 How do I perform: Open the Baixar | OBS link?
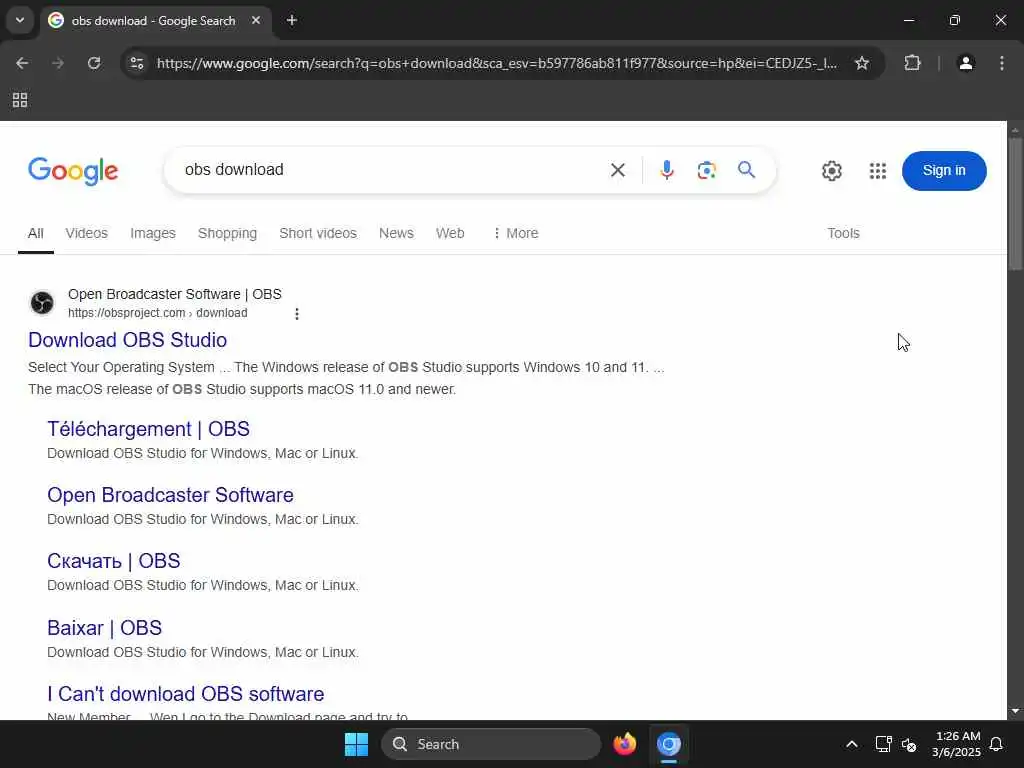[x=104, y=628]
